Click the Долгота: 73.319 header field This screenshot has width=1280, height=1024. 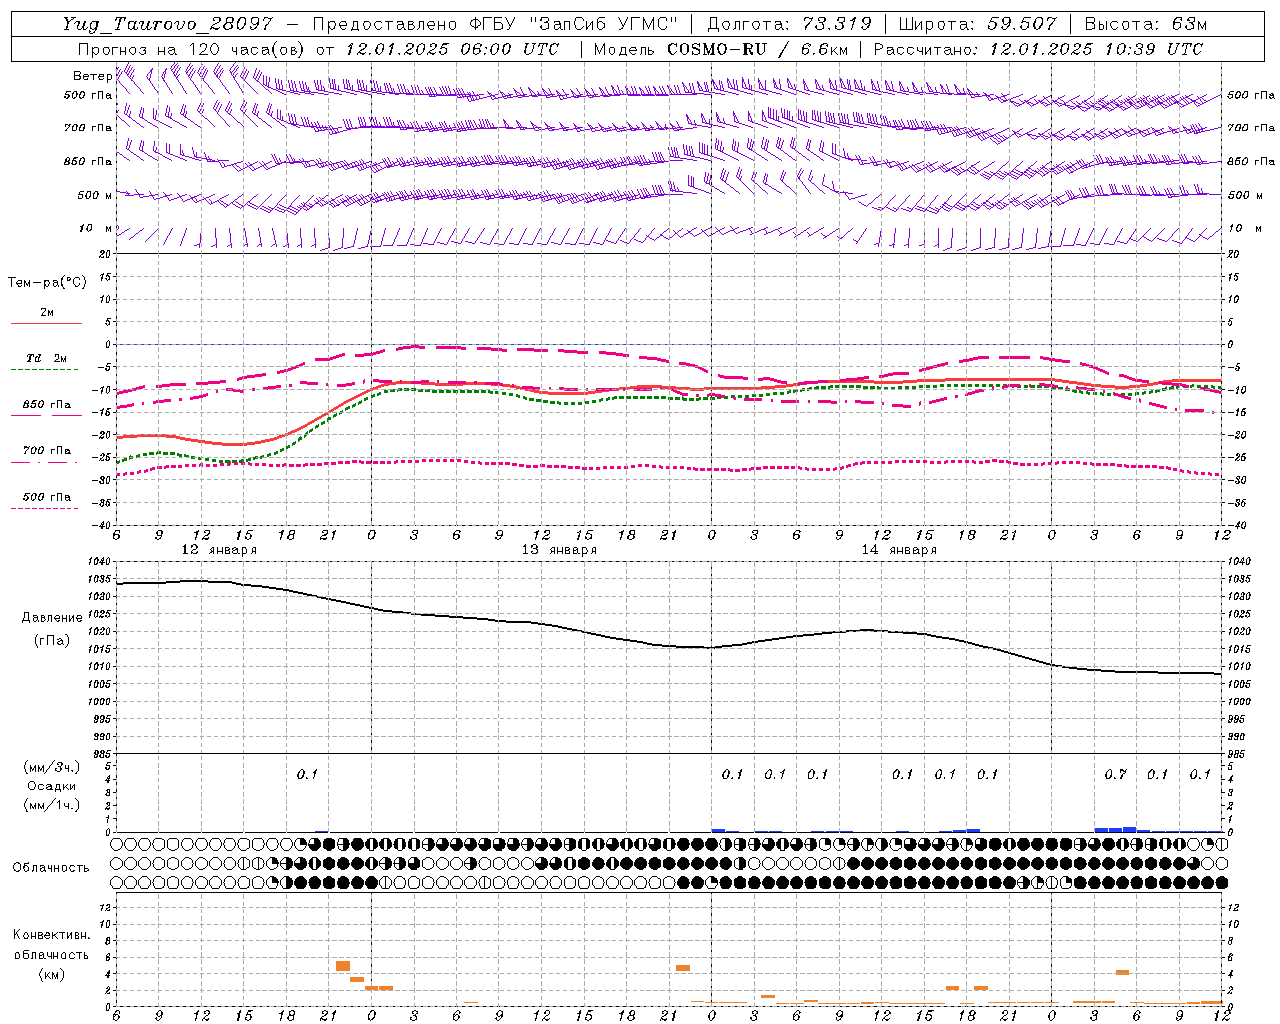pyautogui.click(x=789, y=24)
